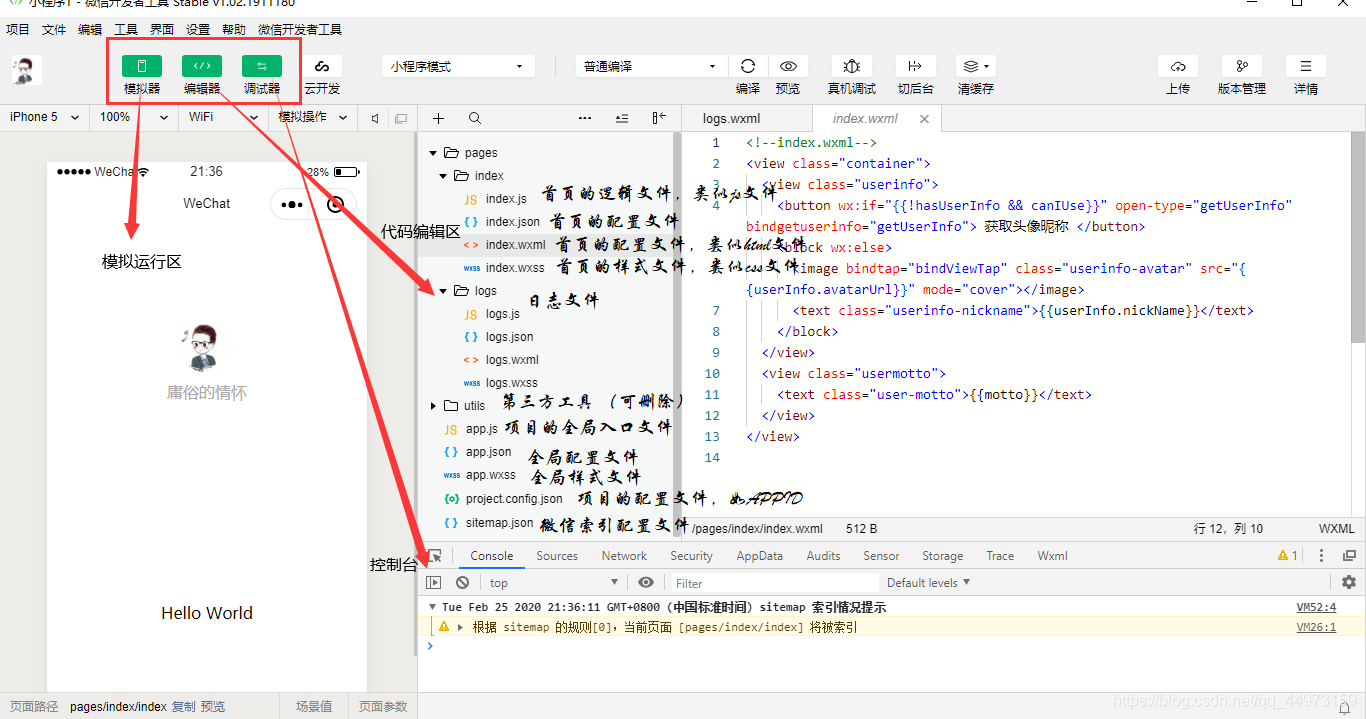Collapse the logs folder
Image resolution: width=1366 pixels, height=719 pixels.
443,291
